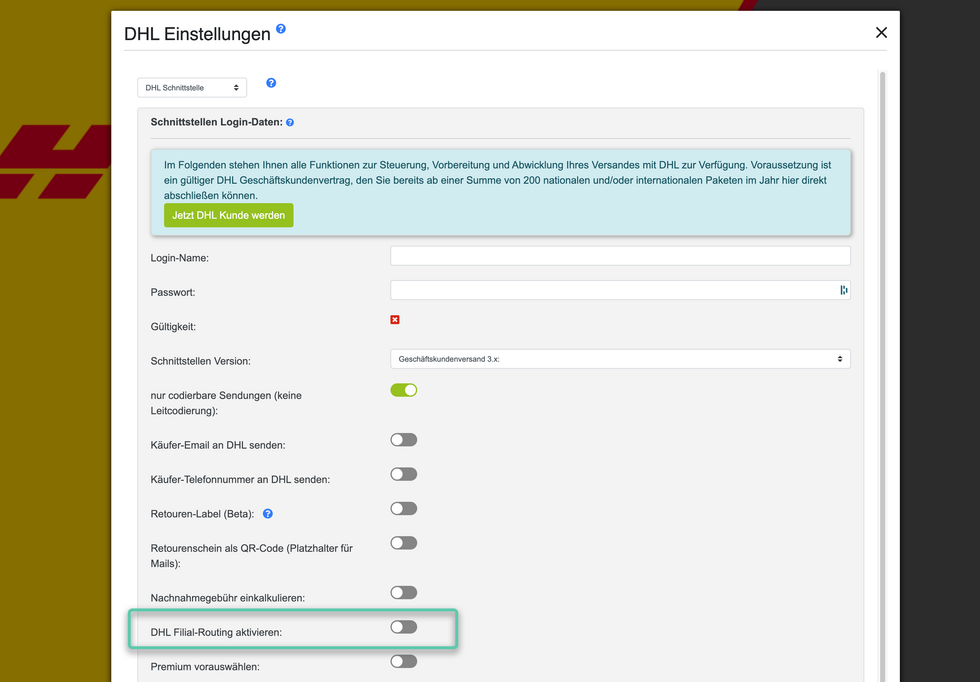The height and width of the screenshot is (682, 980).
Task: Open Schnittstellen Version dropdown
Action: coord(620,359)
